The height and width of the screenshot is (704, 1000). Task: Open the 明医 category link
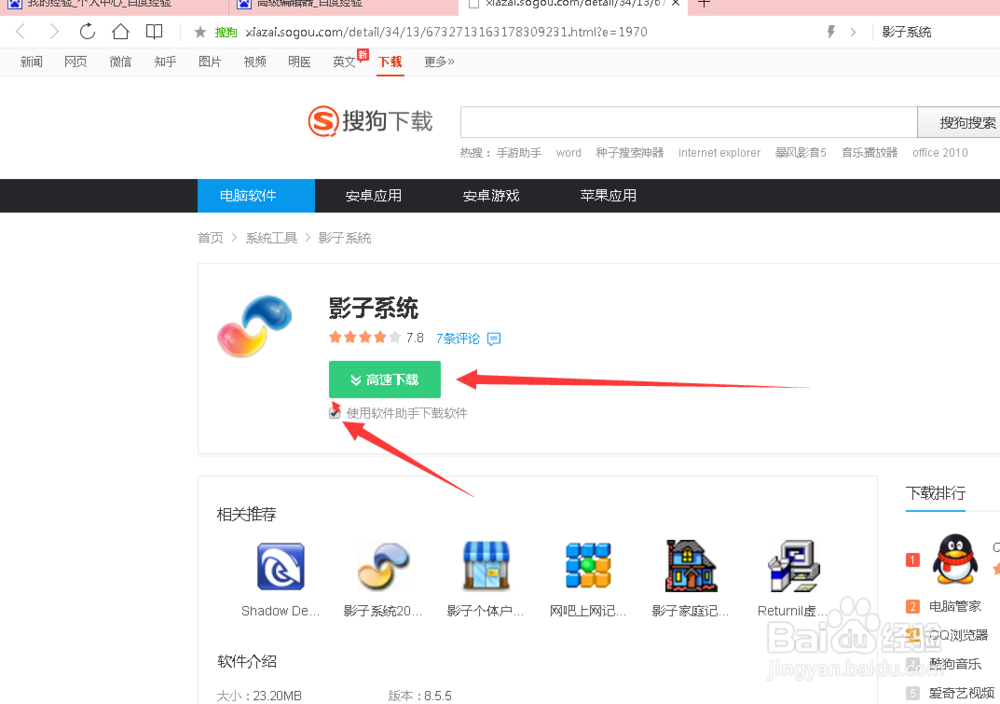coord(299,62)
